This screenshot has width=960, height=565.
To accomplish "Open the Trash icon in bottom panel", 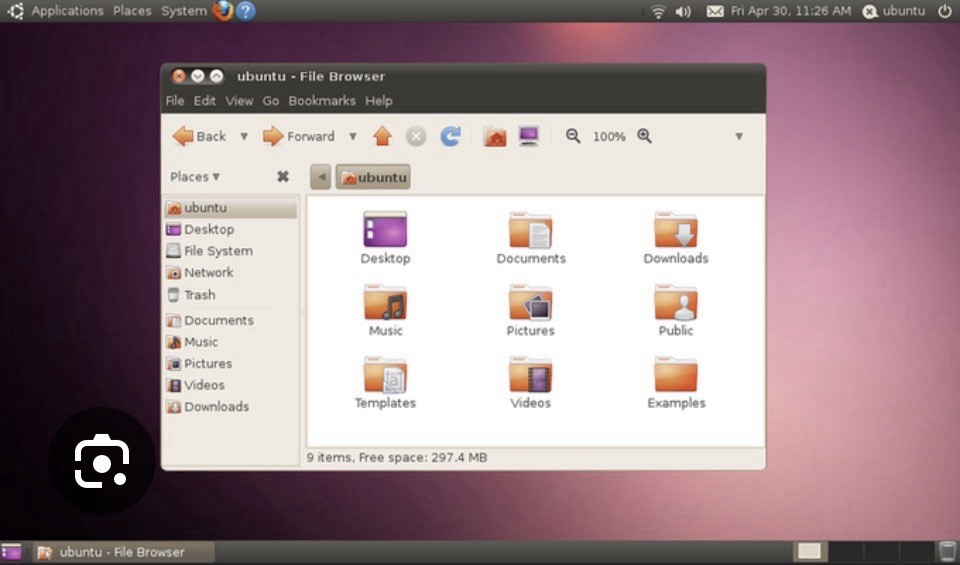I will pos(947,552).
